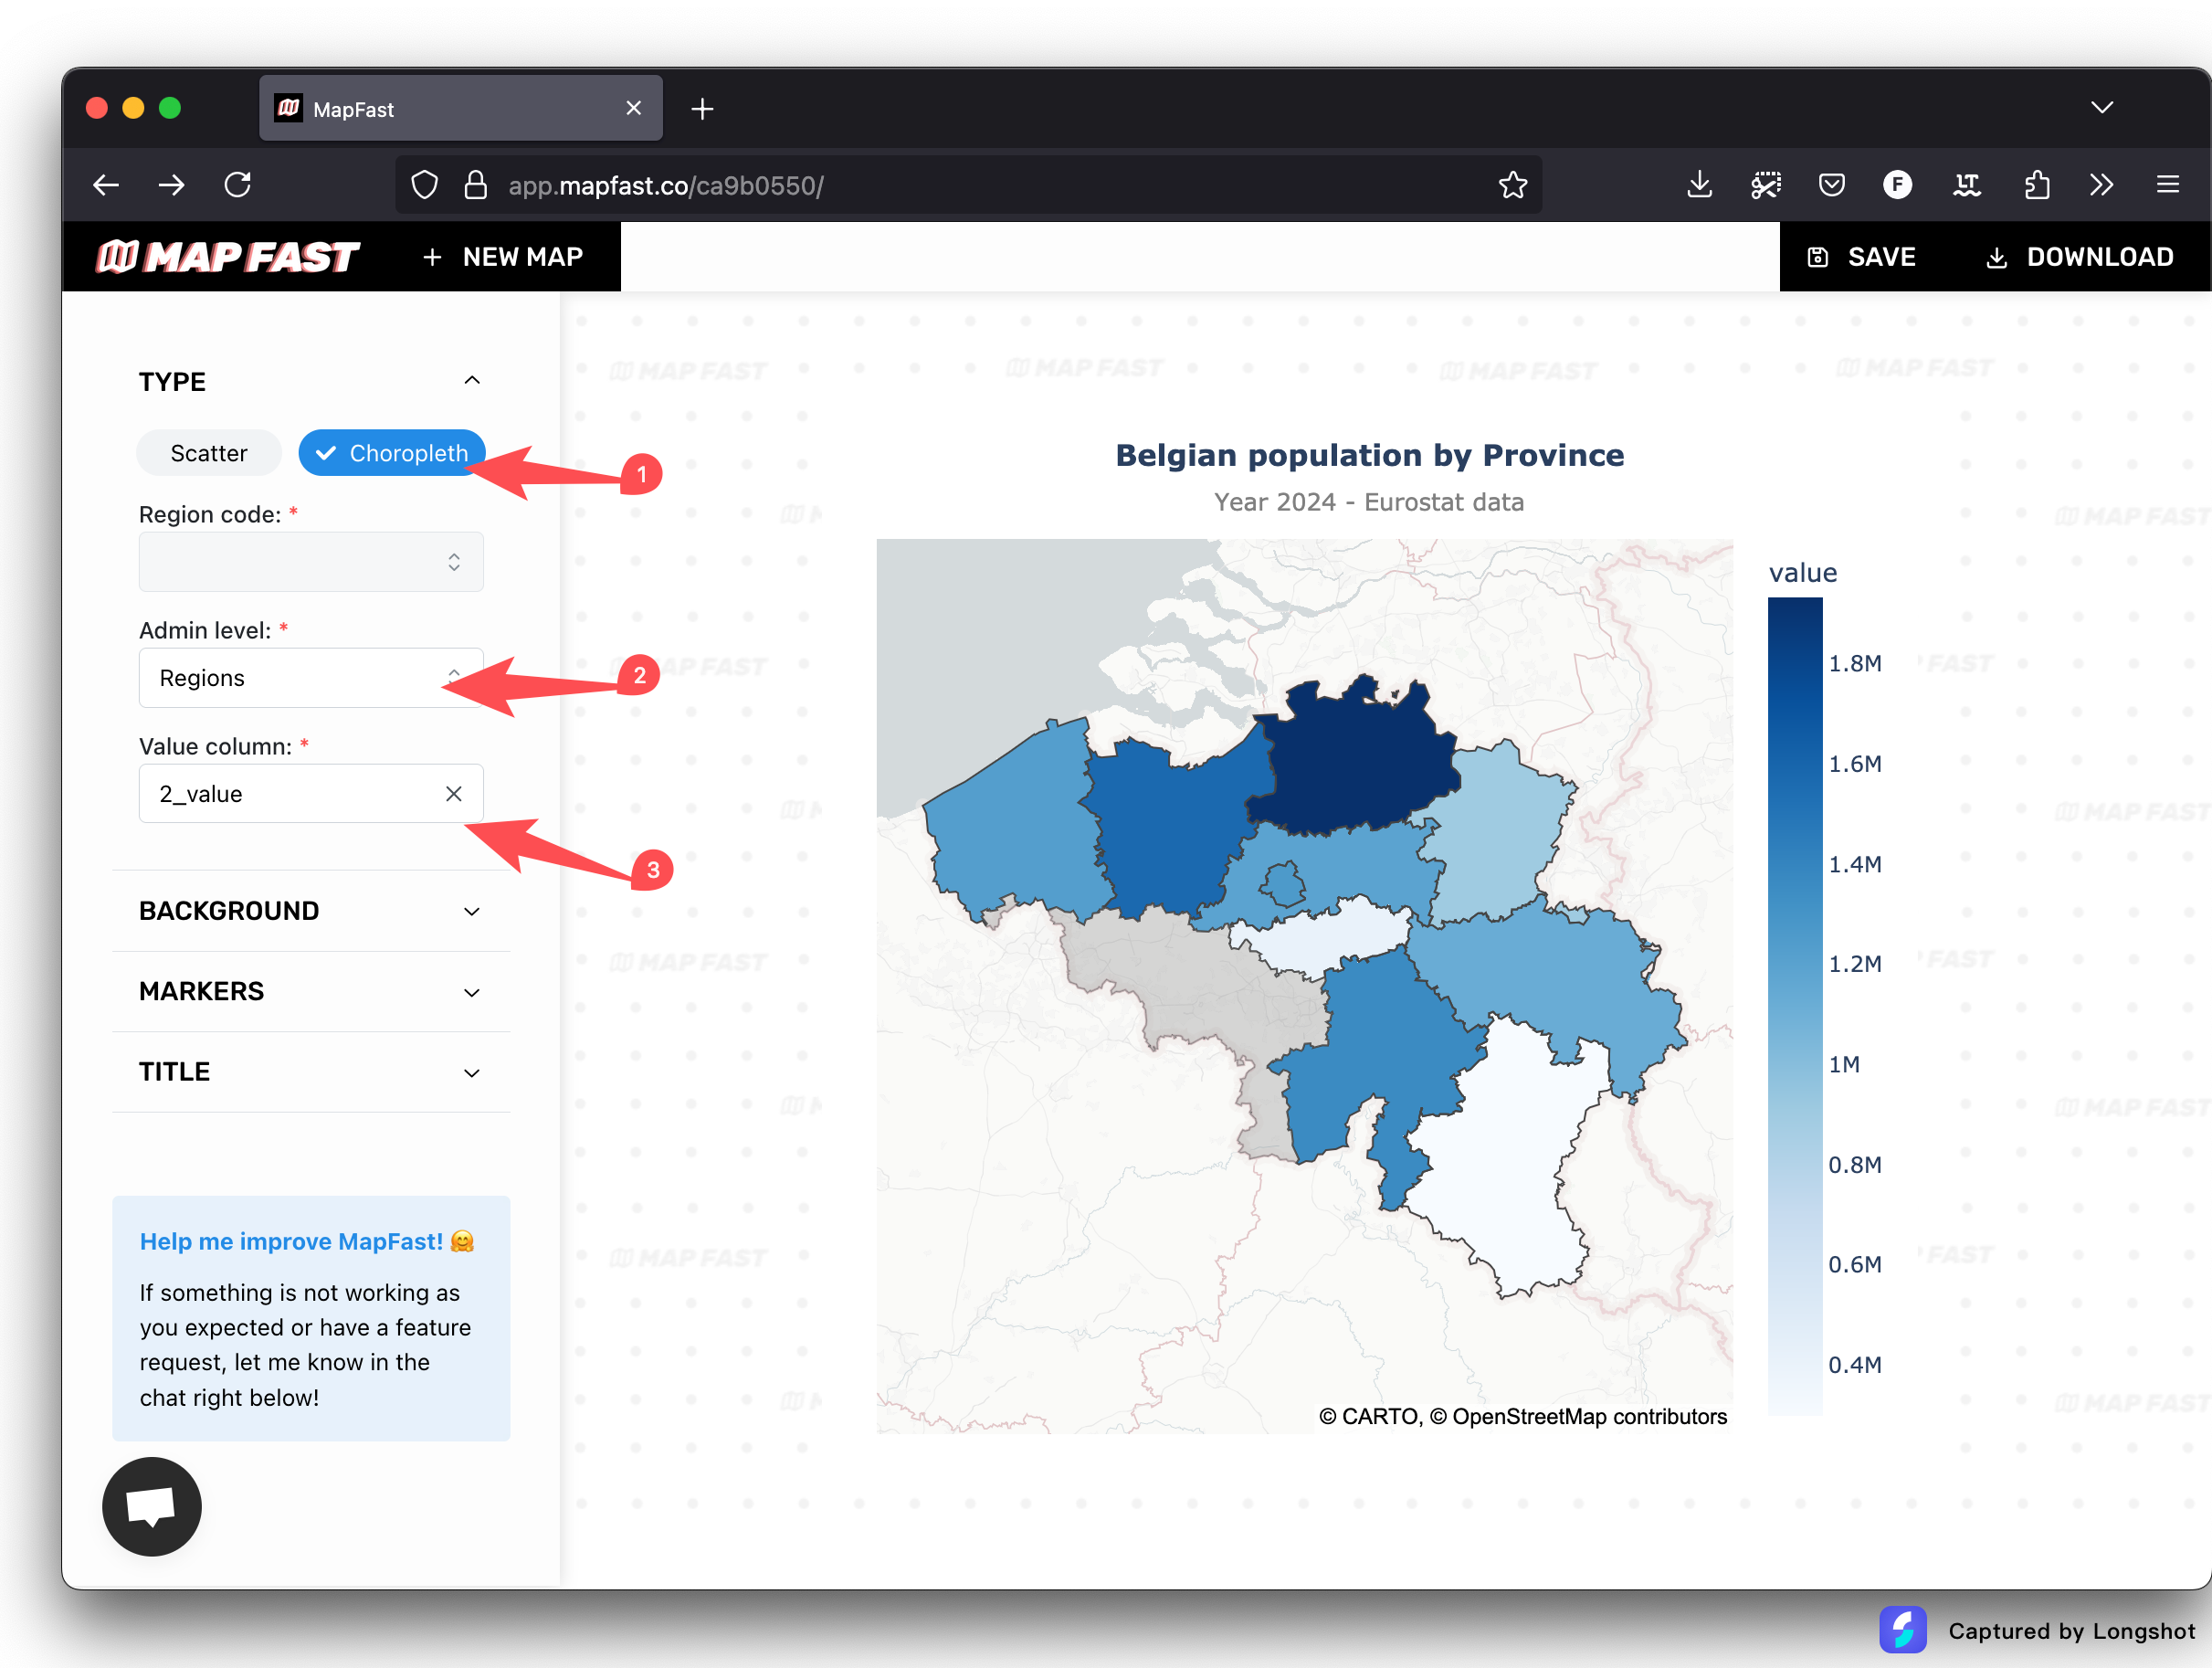Expand the BACKGROUND section
This screenshot has width=2212, height=1668.
[x=311, y=911]
